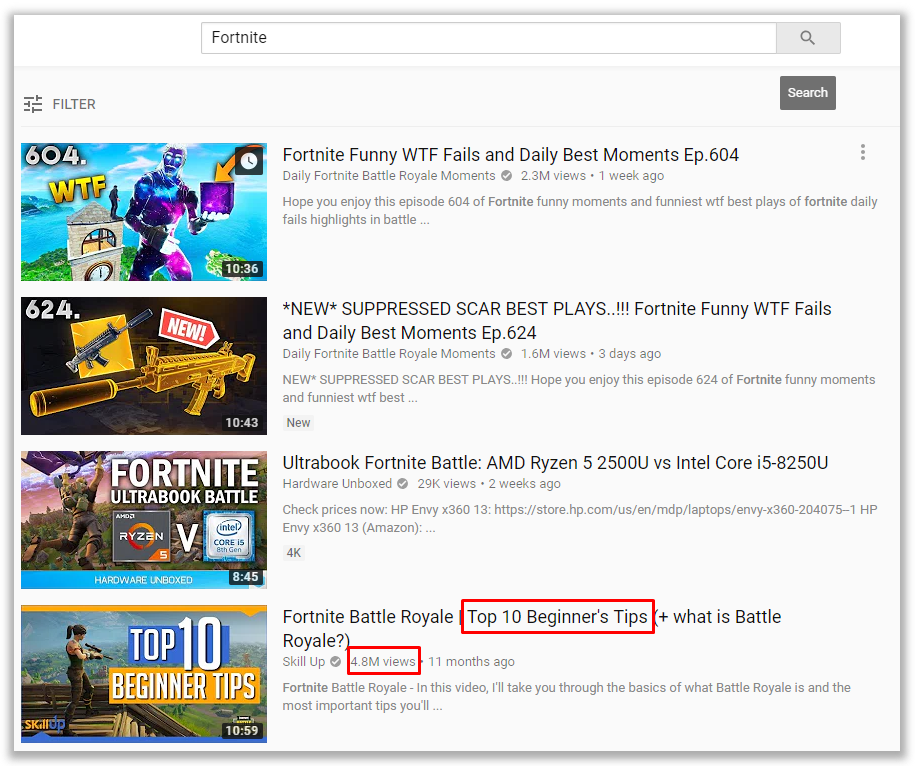This screenshot has height=766, width=915.
Task: Click the magnifying glass search icon
Action: coord(808,38)
